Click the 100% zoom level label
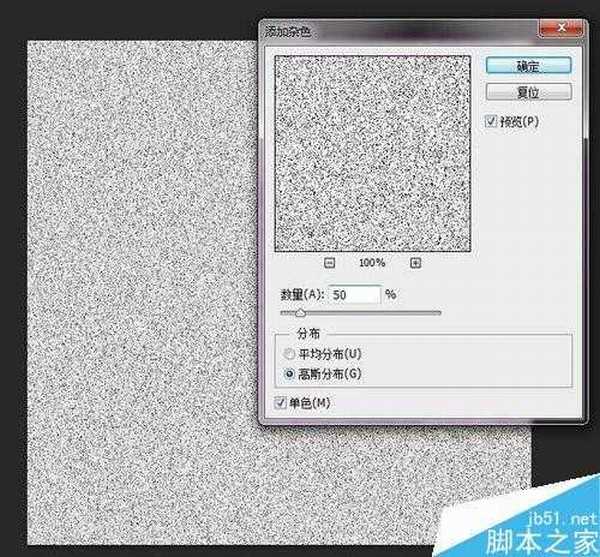The height and width of the screenshot is (557, 600). coord(372,263)
